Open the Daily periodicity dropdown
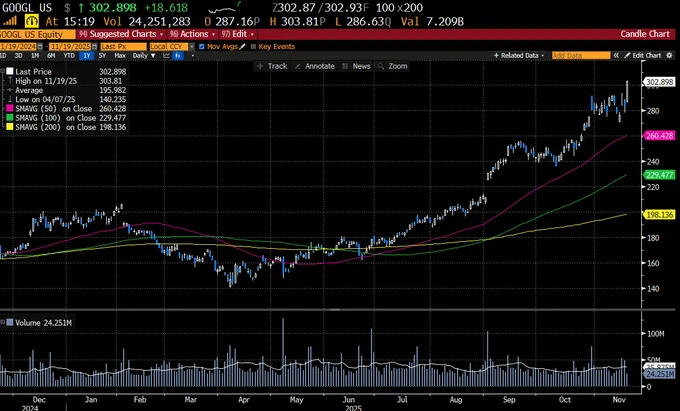This screenshot has height=411, width=680. [144, 55]
